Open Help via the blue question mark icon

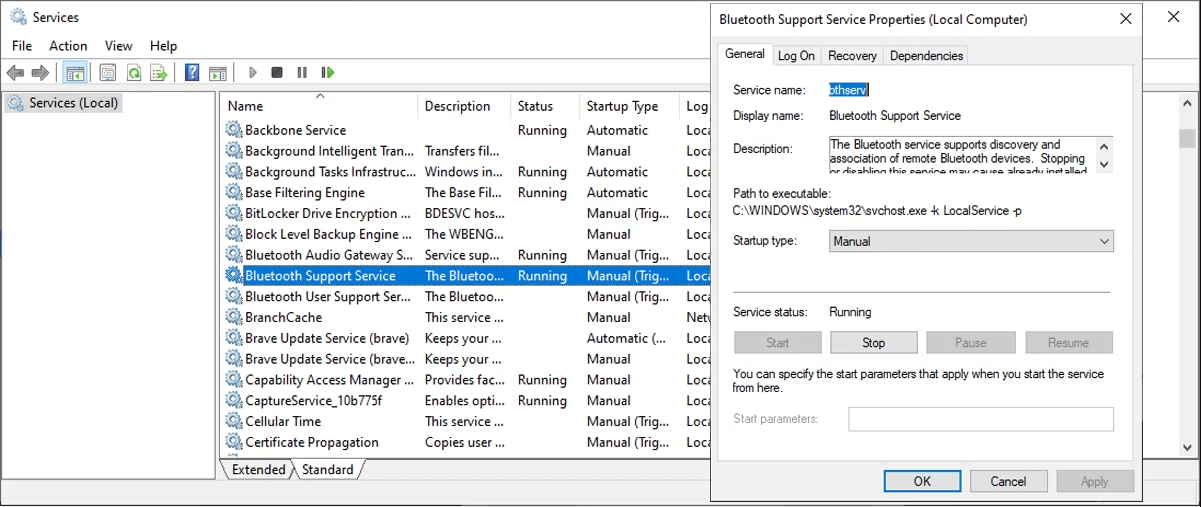point(191,73)
